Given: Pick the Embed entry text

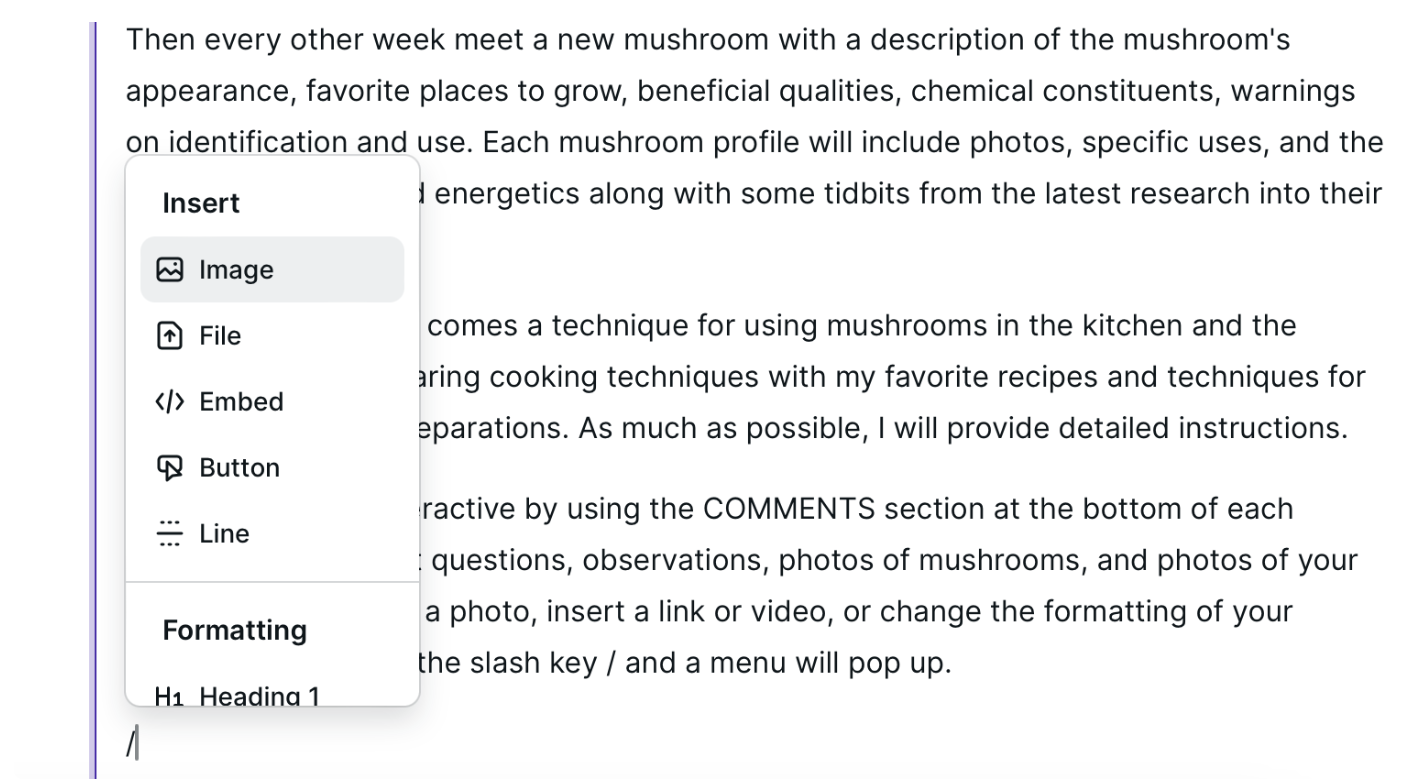Looking at the screenshot, I should click(241, 402).
